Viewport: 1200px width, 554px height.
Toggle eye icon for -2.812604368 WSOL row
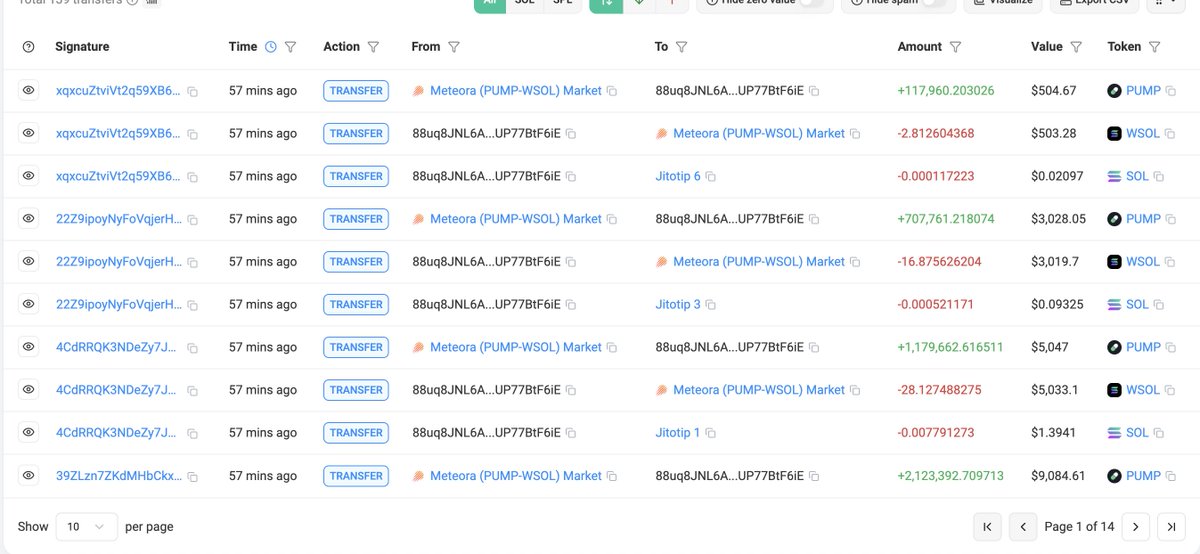(29, 133)
